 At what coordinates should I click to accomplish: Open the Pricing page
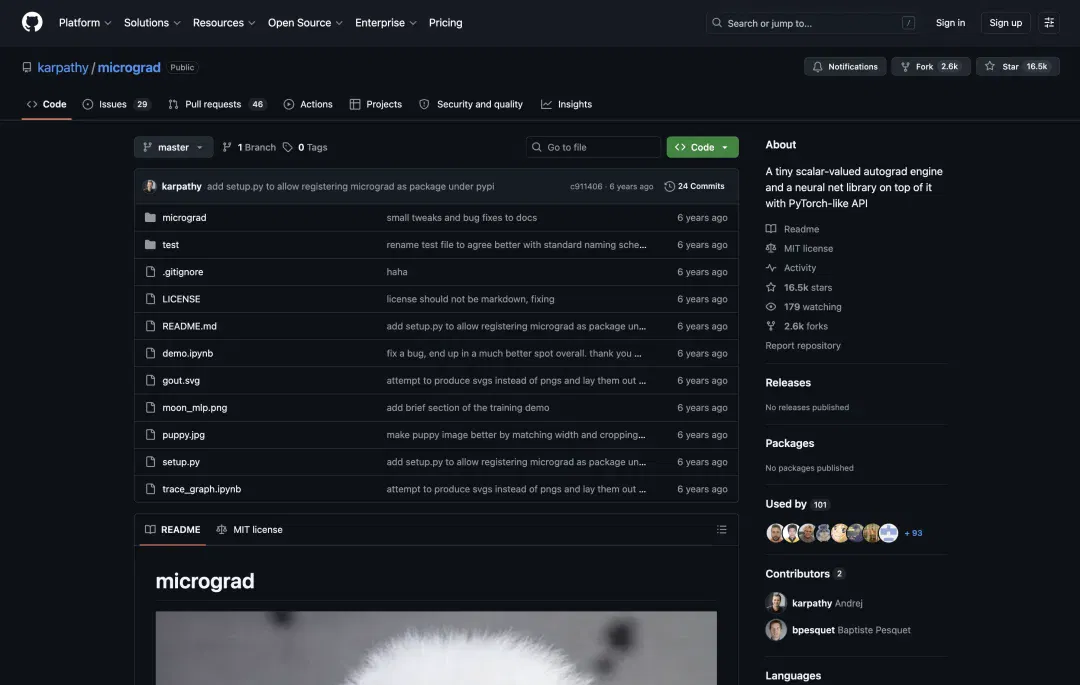(446, 23)
